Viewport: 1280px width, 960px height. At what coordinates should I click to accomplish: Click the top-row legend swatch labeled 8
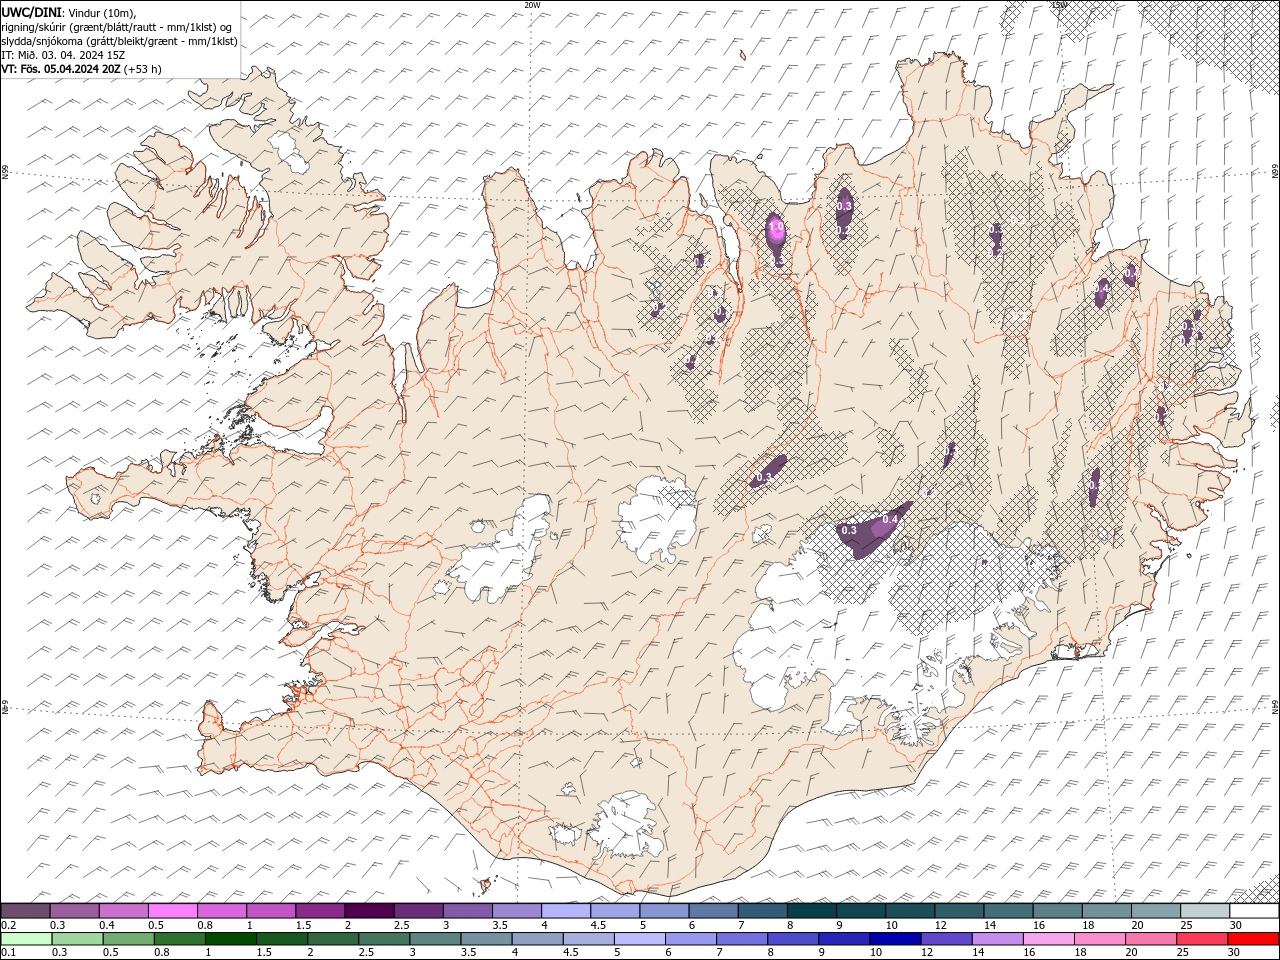(x=811, y=911)
